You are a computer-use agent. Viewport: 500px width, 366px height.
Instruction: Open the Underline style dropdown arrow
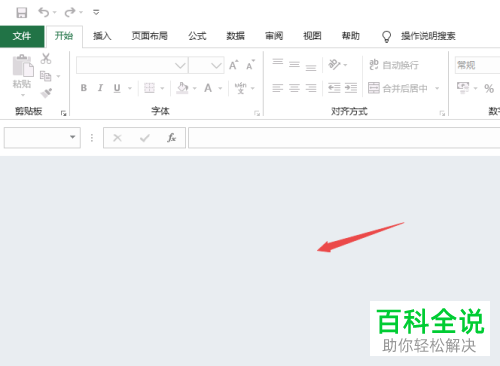130,88
